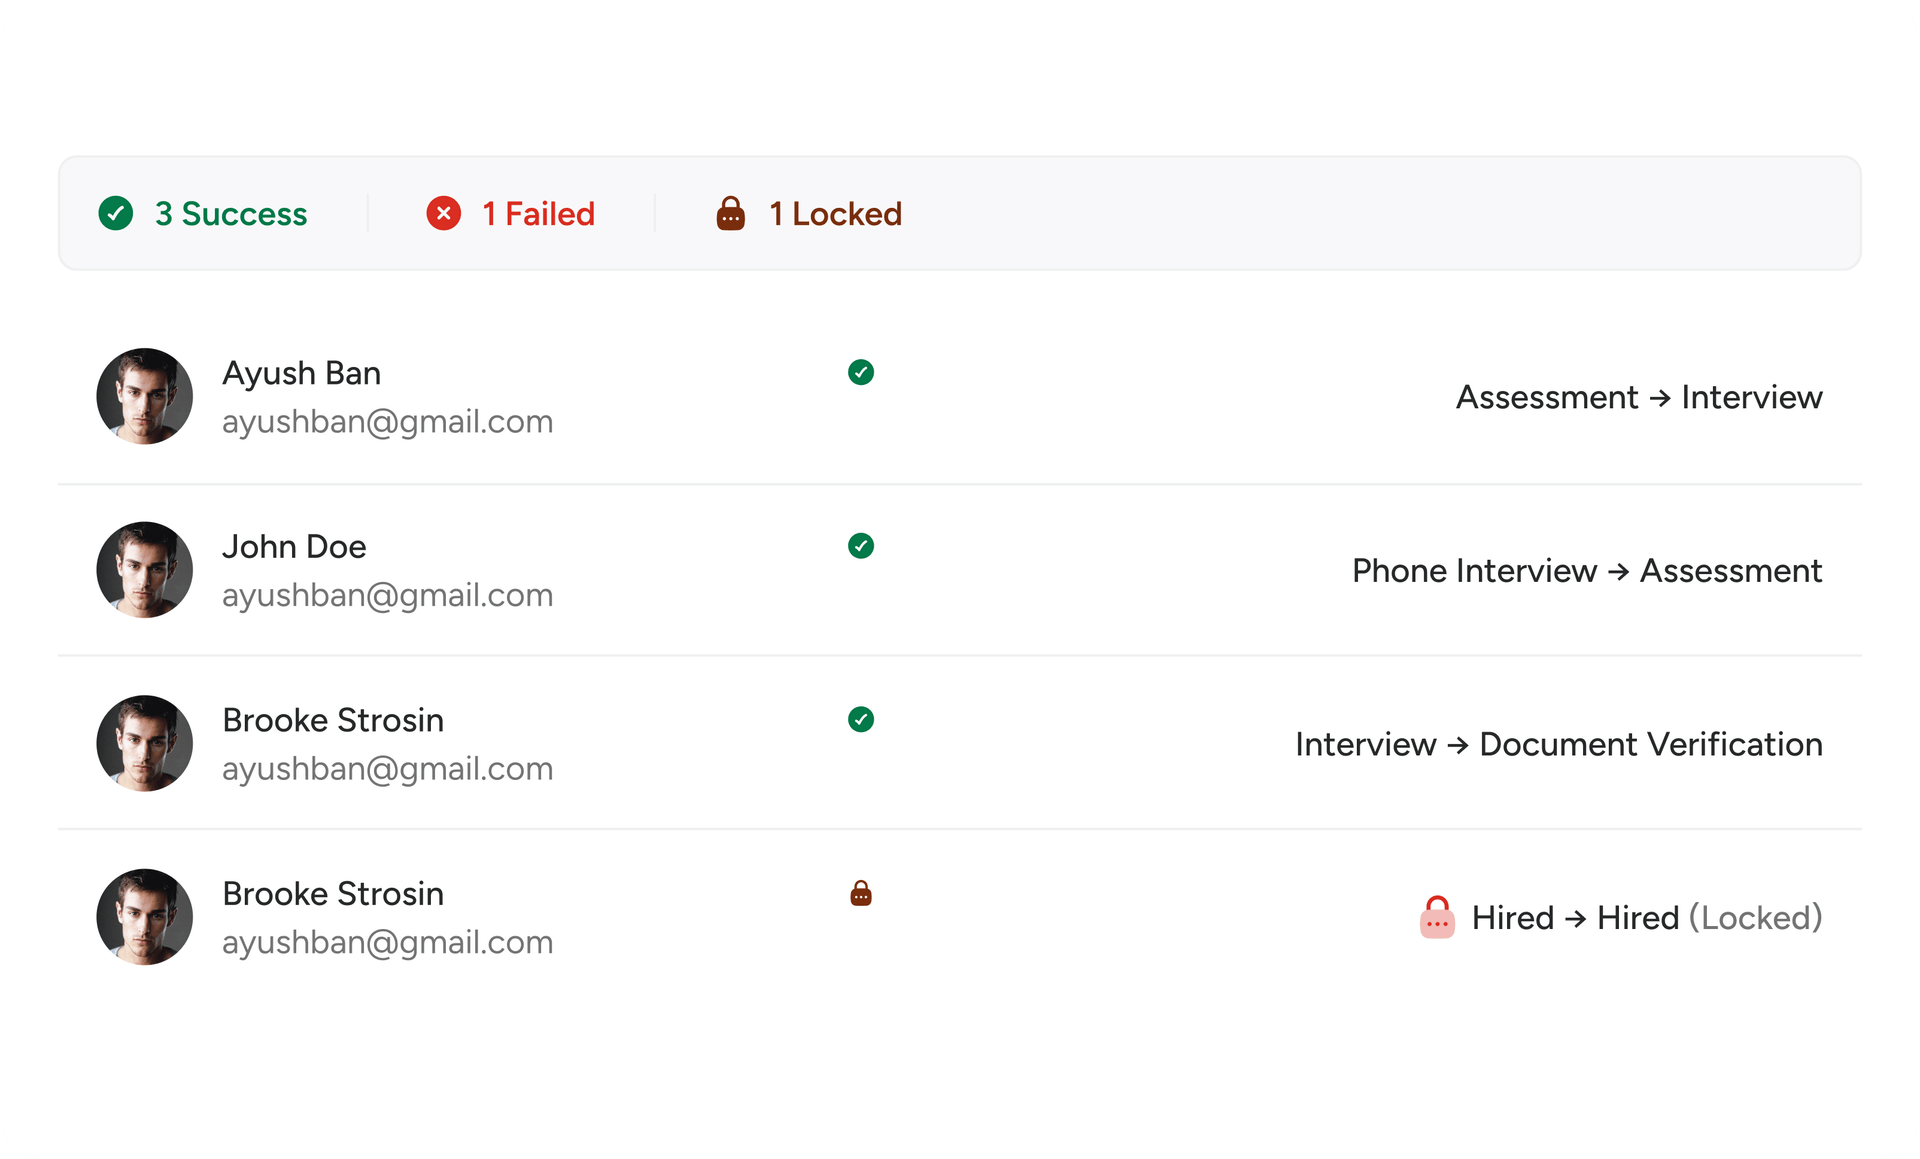Open Ayush Ban's profile picture
Viewport: 1920px width, 1159px height.
145,397
